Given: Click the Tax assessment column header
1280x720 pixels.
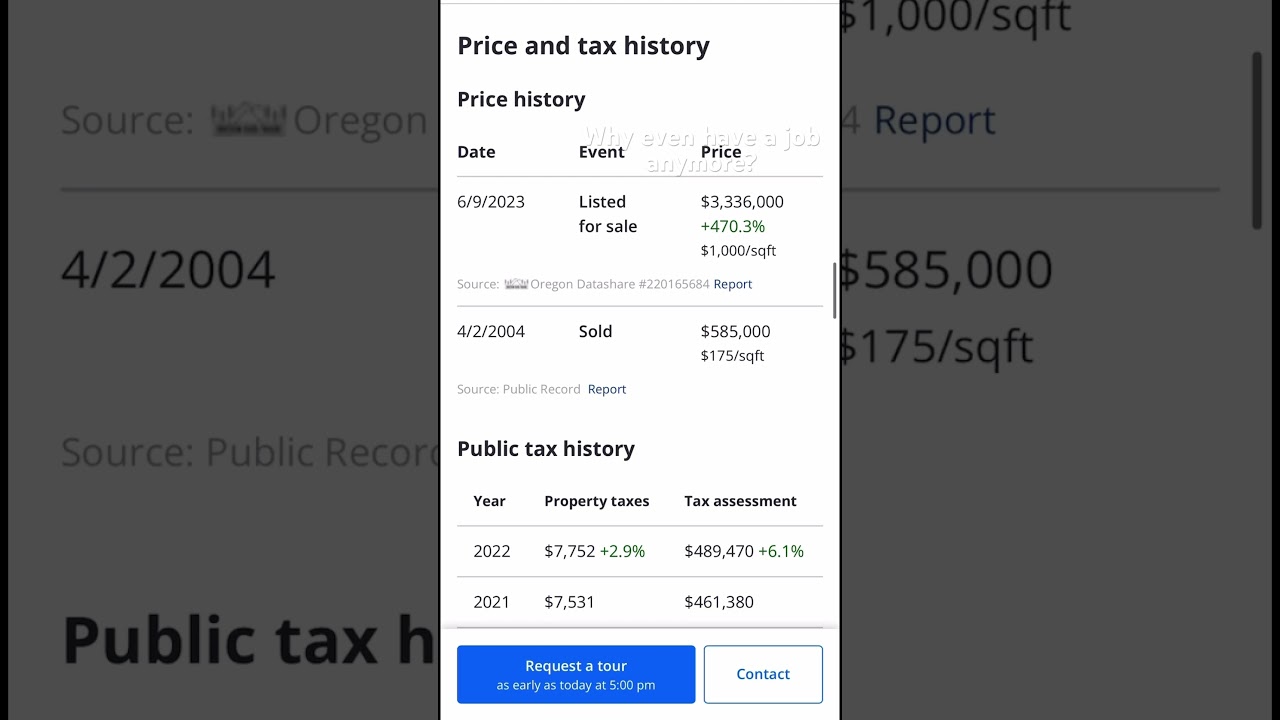Looking at the screenshot, I should point(740,501).
